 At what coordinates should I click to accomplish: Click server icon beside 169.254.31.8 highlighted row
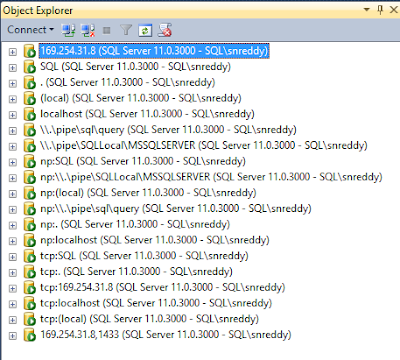pyautogui.click(x=29, y=51)
